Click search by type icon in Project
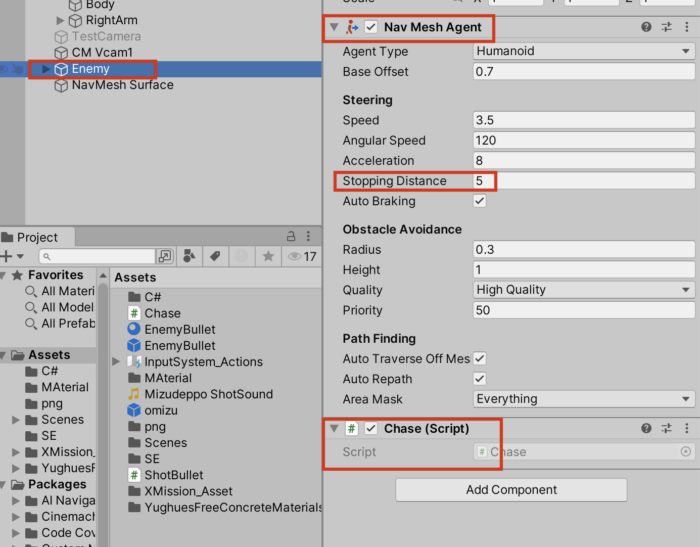Screen dimensions: 700x547 pos(189,257)
